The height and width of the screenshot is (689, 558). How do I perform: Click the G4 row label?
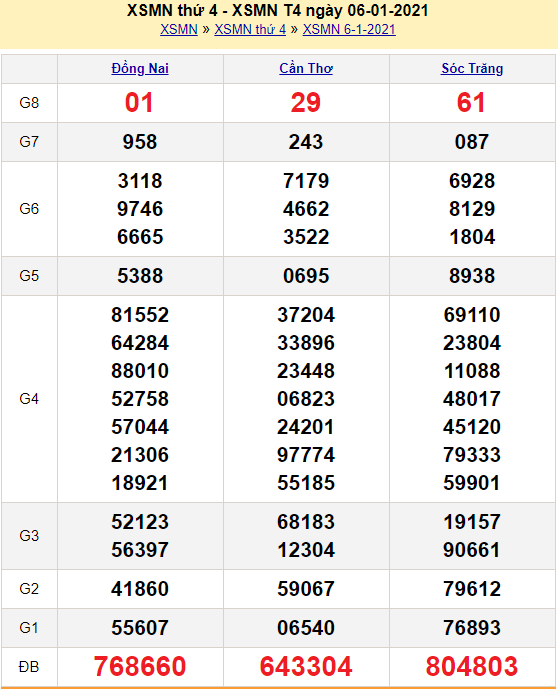coord(29,399)
